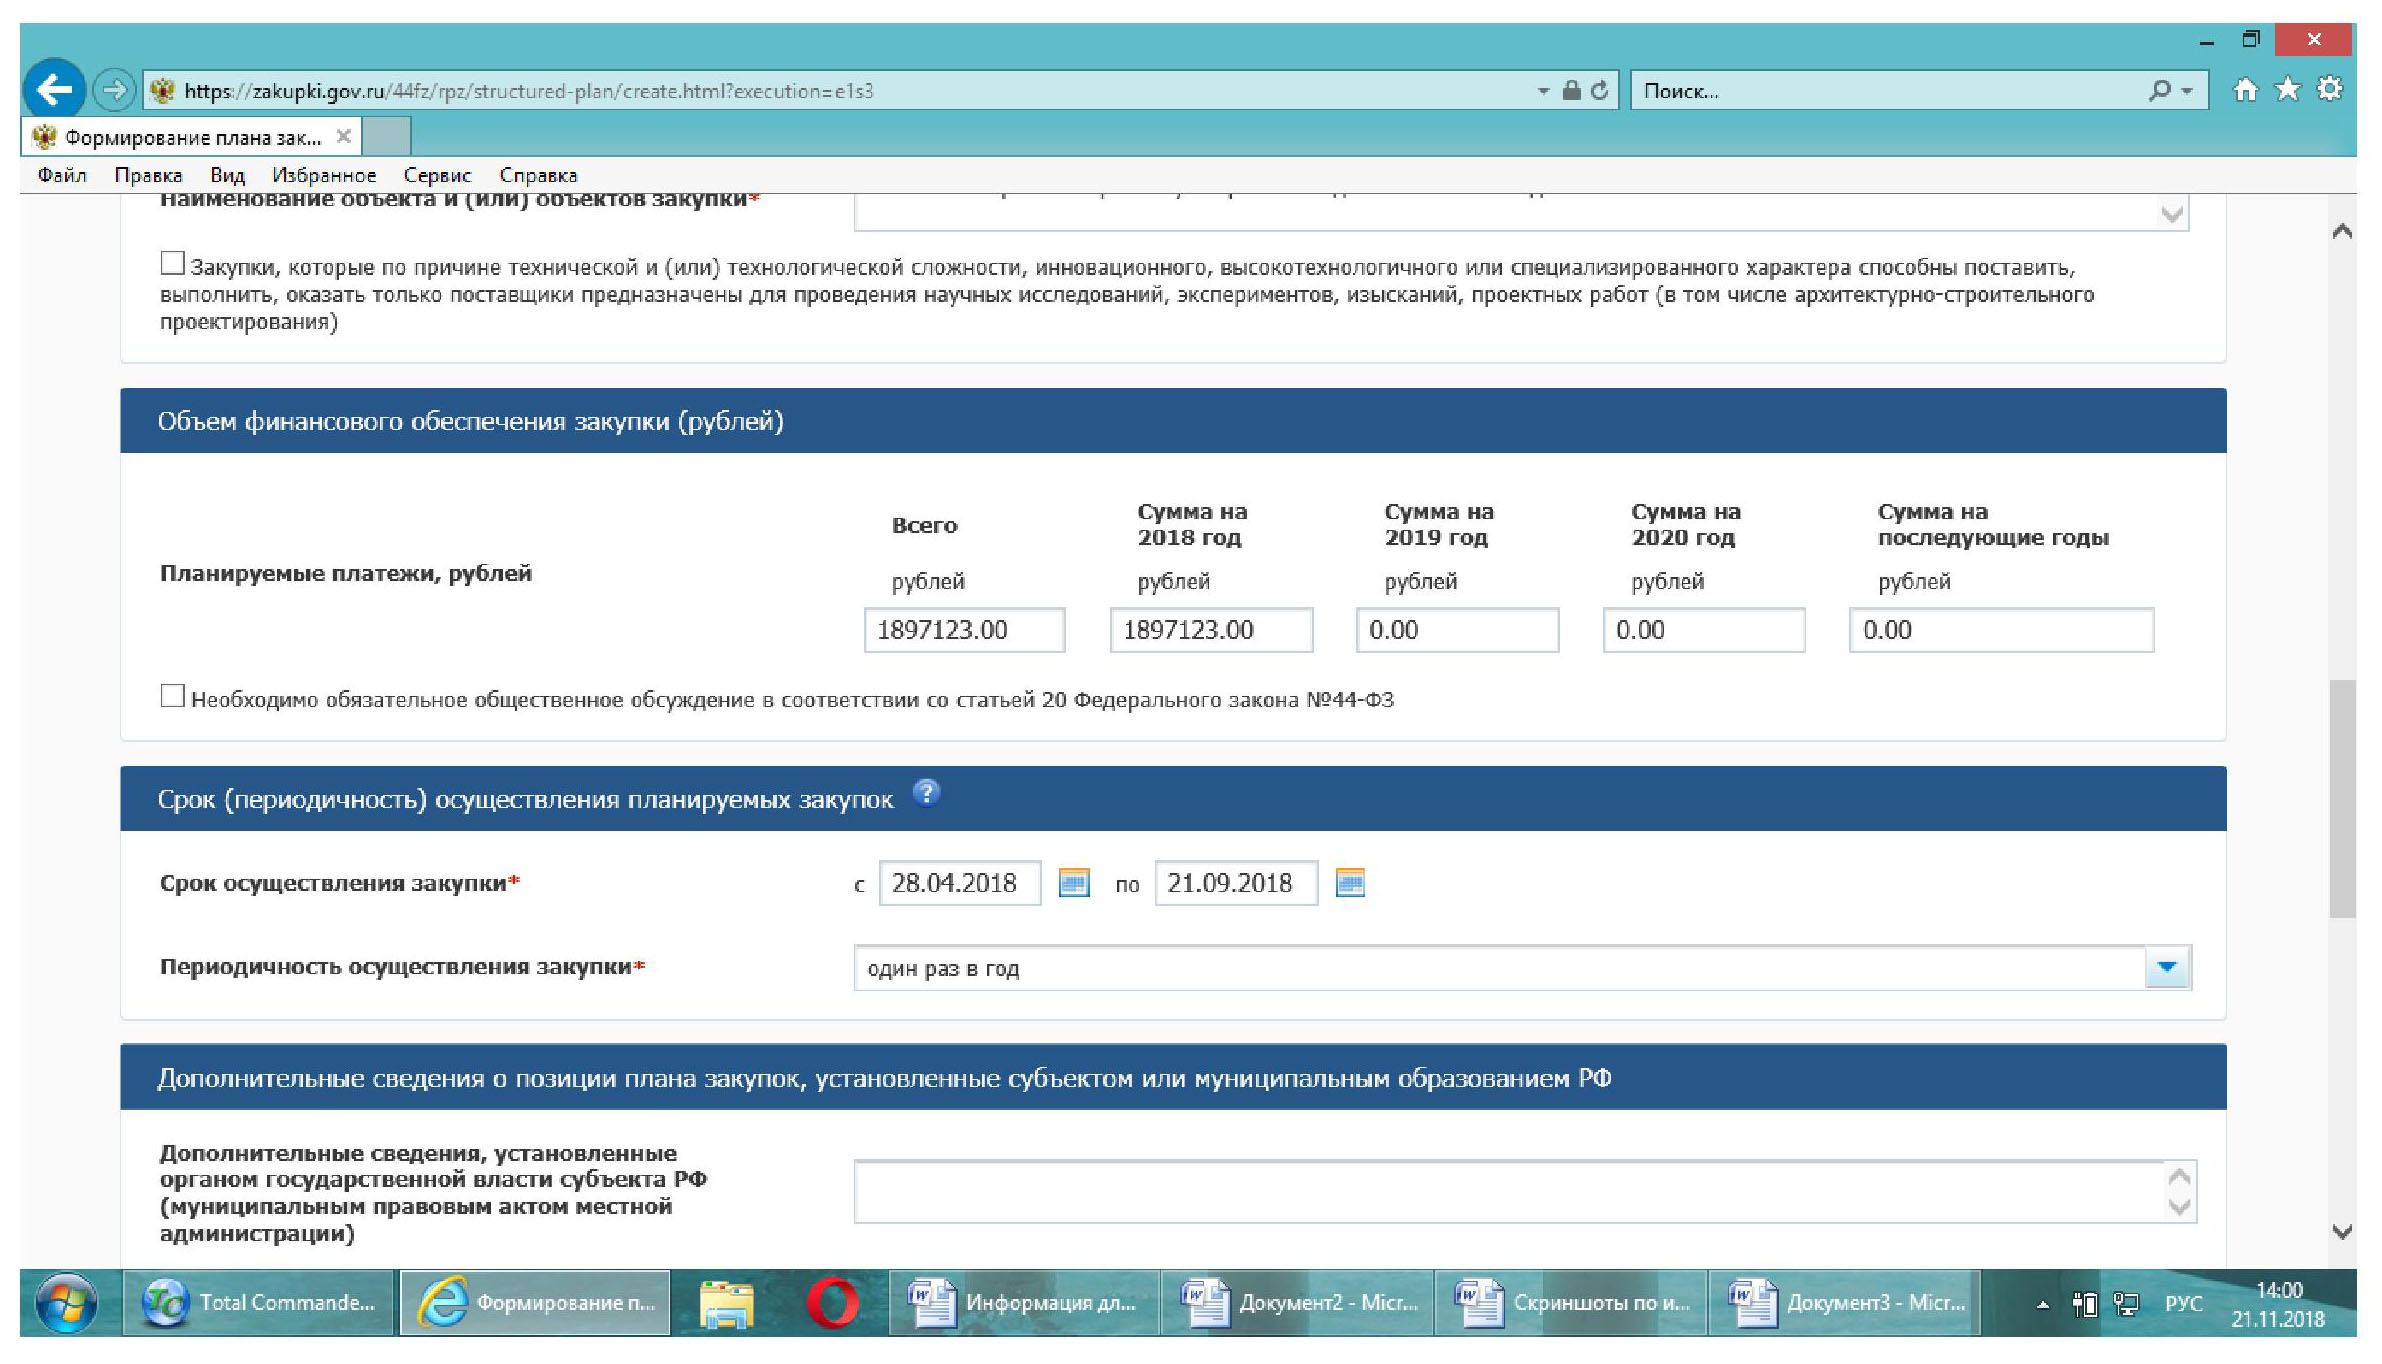Viewport: 2382px width, 1364px height.
Task: Click the page vertical scrollbar thumb
Action: (x=2341, y=798)
